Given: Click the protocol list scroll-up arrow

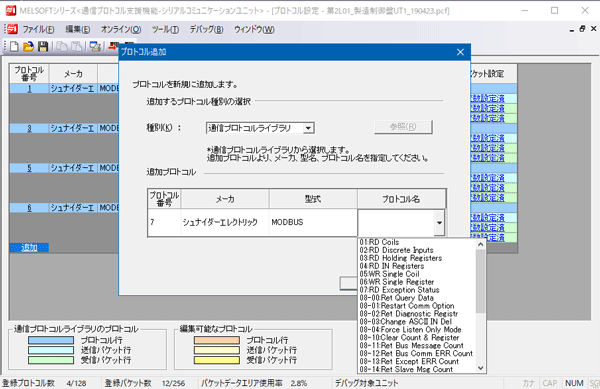Looking at the screenshot, I should 481,244.
